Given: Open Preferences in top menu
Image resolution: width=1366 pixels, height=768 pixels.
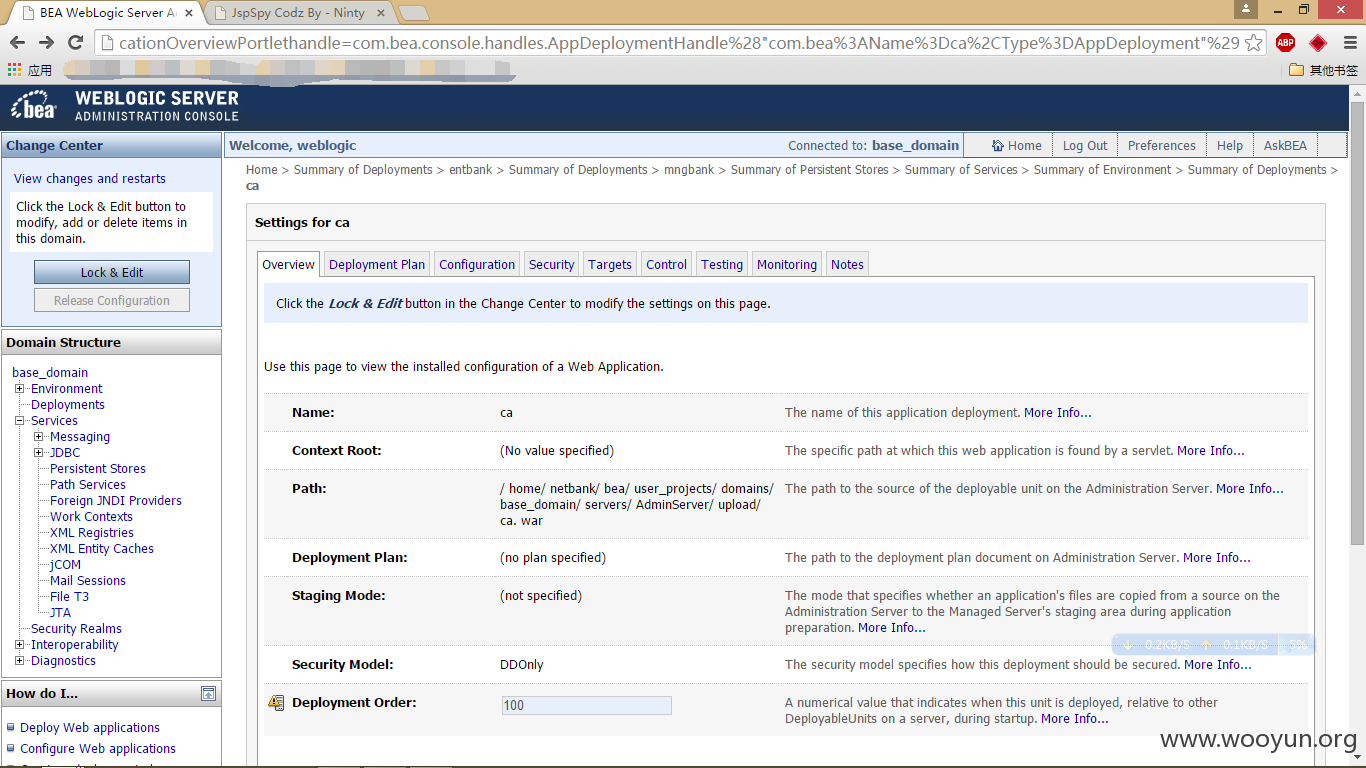Looking at the screenshot, I should (x=1161, y=145).
